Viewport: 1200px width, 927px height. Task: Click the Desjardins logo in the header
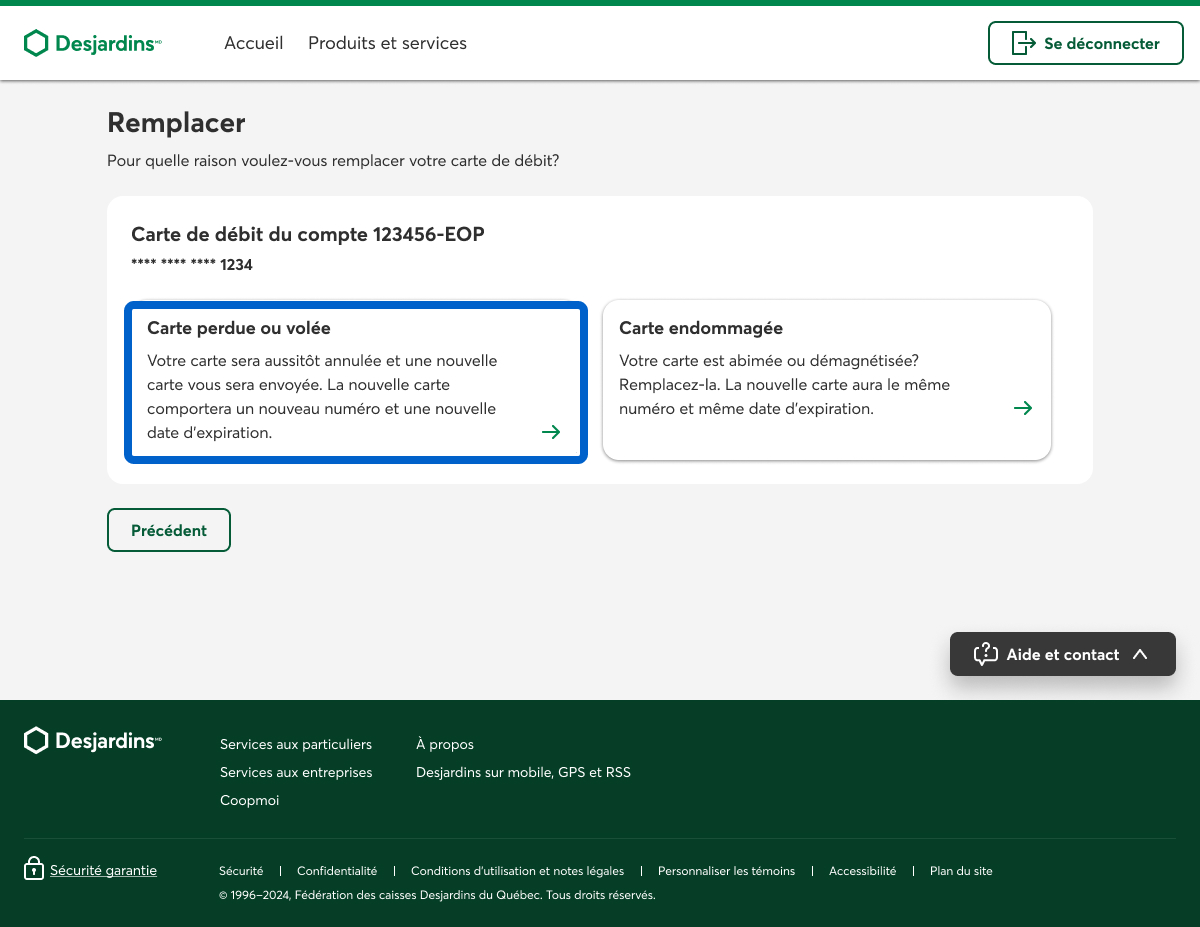92,43
